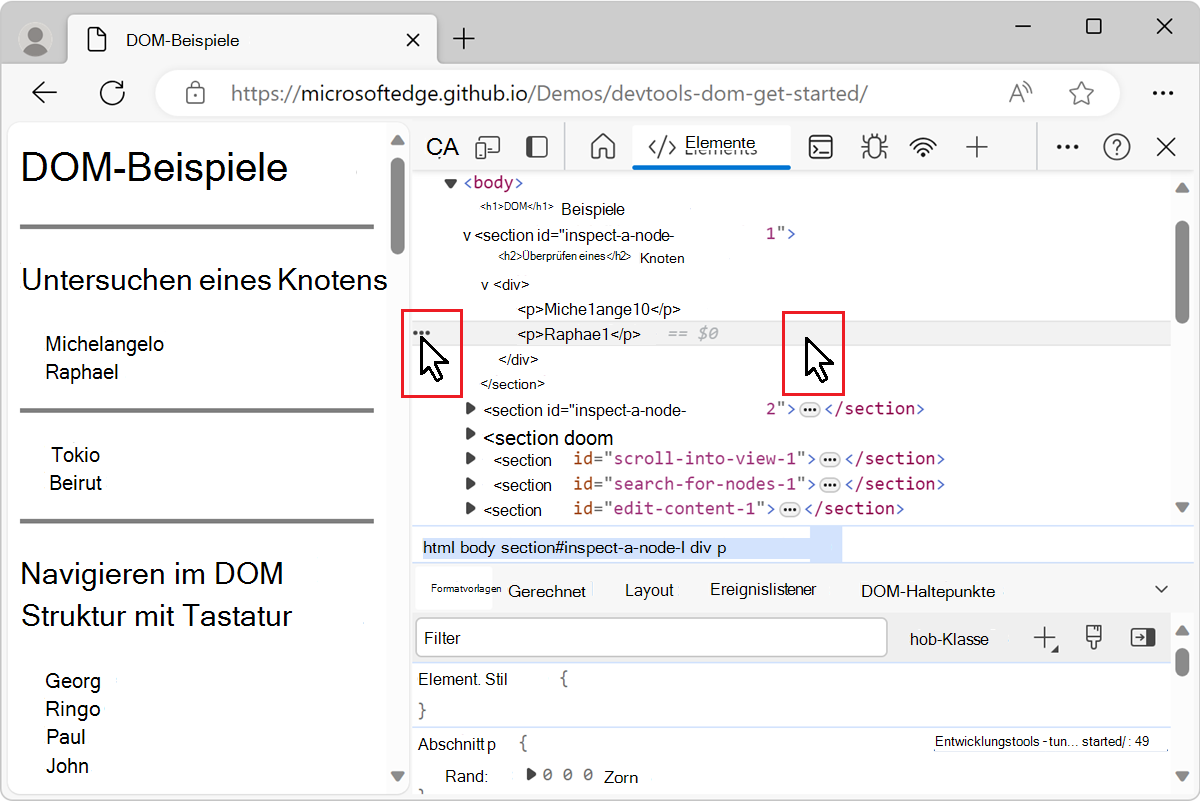Viewport: 1200px width, 801px height.
Task: Add a new style rule with plus icon
Action: pyautogui.click(x=1044, y=637)
